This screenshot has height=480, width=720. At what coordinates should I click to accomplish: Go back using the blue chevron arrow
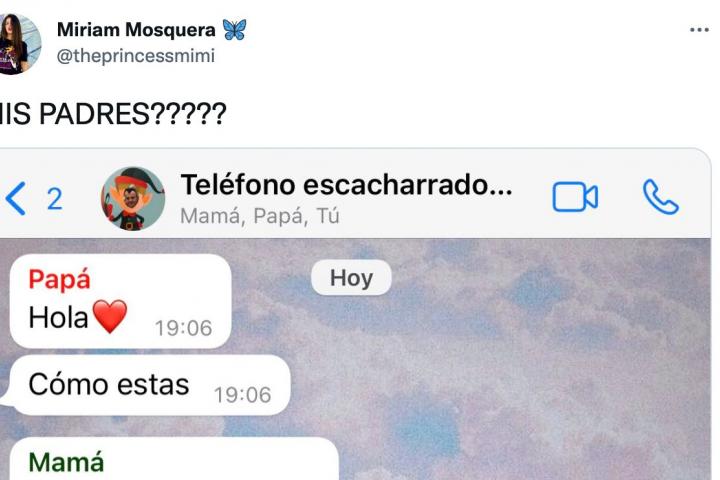tap(16, 198)
